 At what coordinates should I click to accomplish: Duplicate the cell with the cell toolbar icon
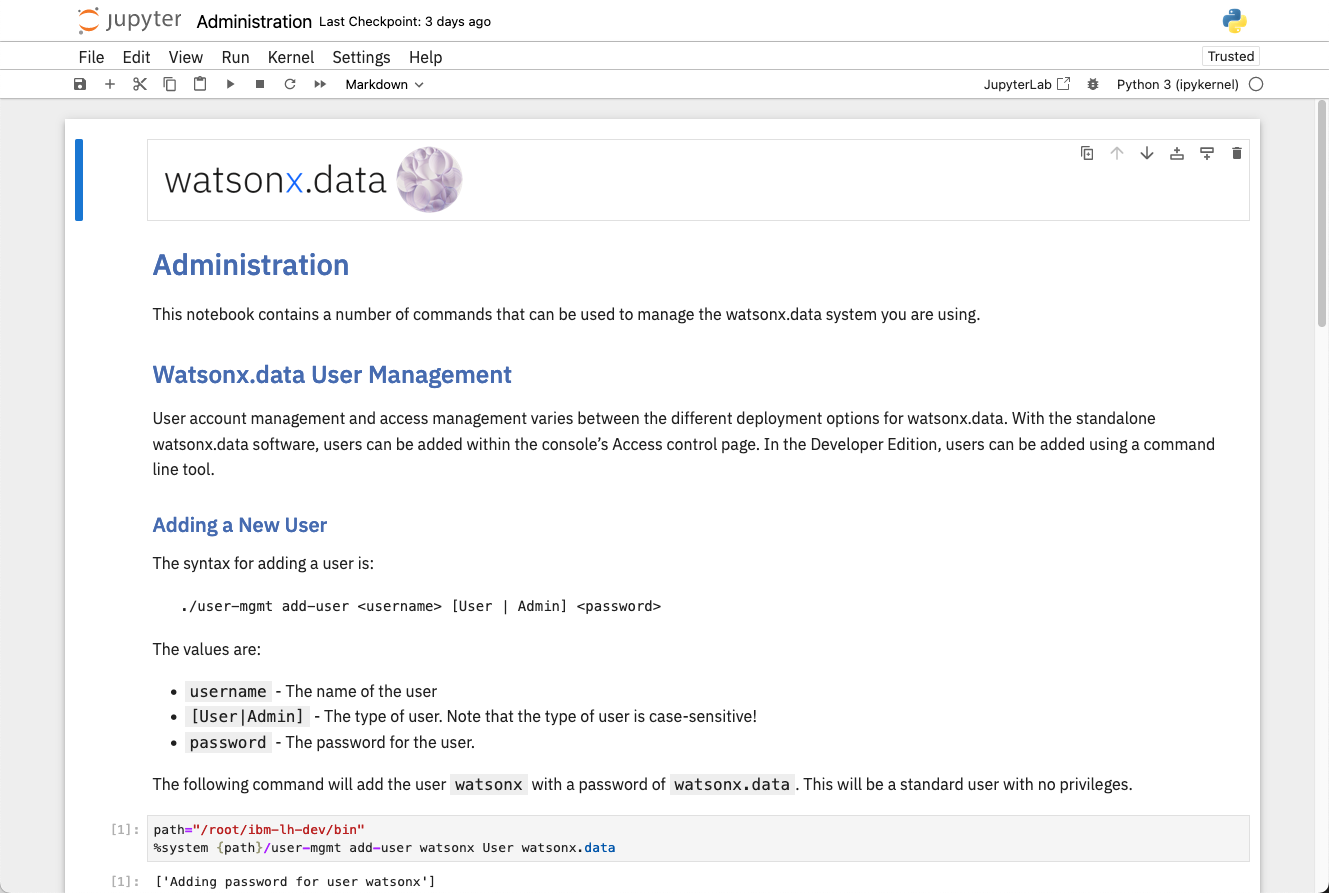point(1087,153)
